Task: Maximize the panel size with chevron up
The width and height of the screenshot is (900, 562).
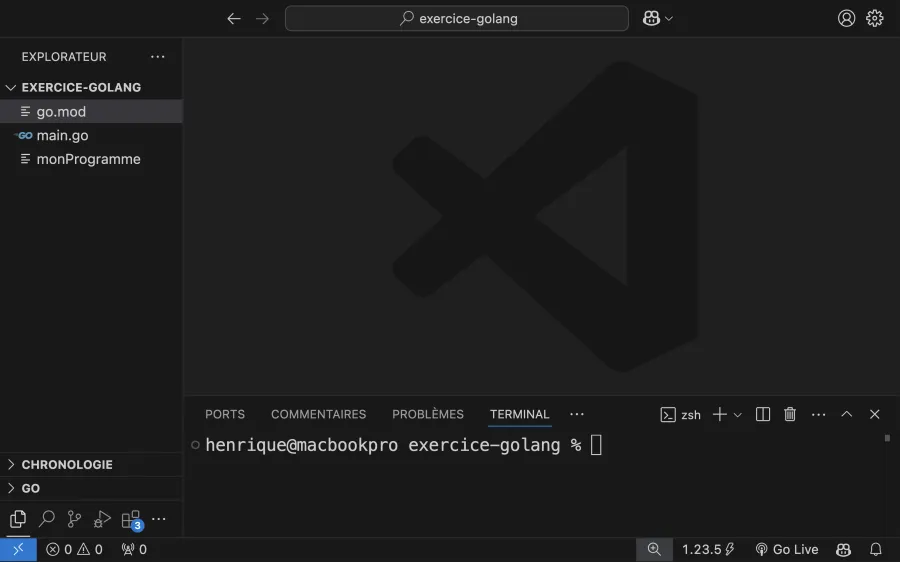Action: 847,414
